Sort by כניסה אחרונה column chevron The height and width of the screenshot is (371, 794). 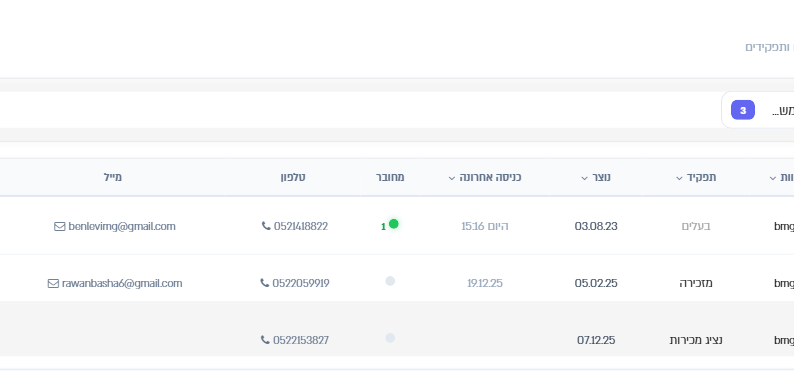pos(452,178)
